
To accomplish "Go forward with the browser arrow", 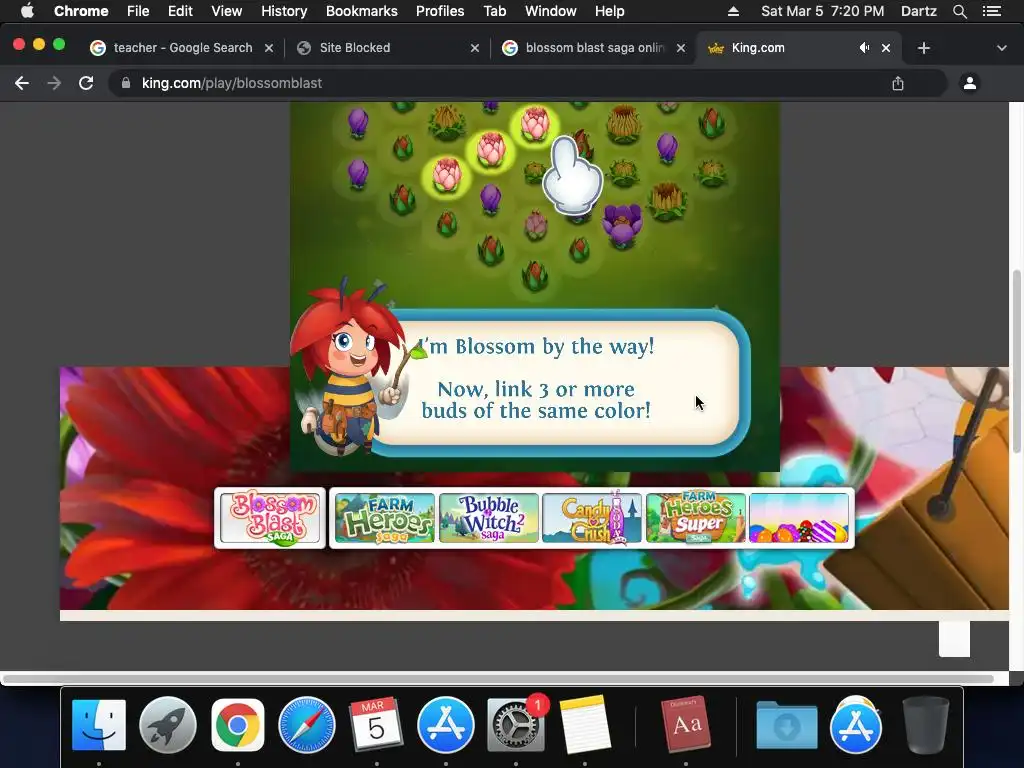I will [x=54, y=83].
